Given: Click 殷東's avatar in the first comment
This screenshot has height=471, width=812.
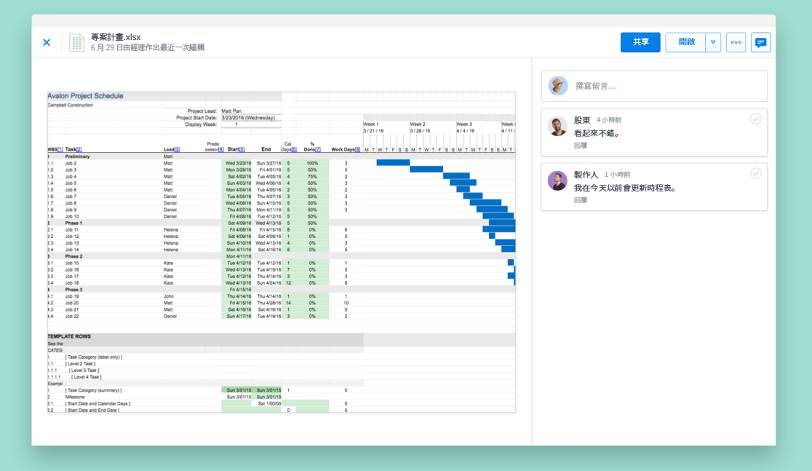Looking at the screenshot, I should coord(558,127).
